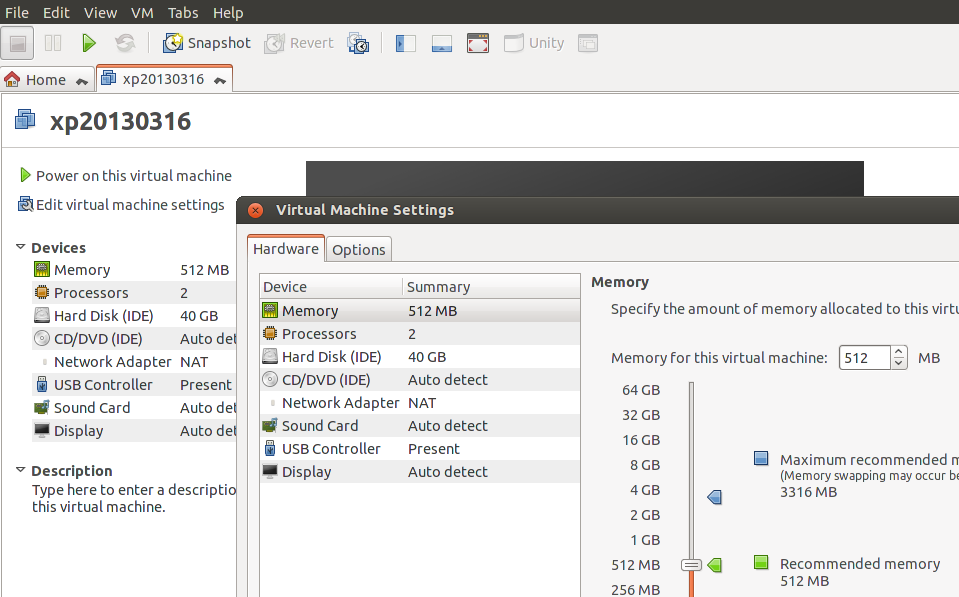This screenshot has width=959, height=597.
Task: Decrease memory using the spinner down arrow
Action: (x=898, y=364)
